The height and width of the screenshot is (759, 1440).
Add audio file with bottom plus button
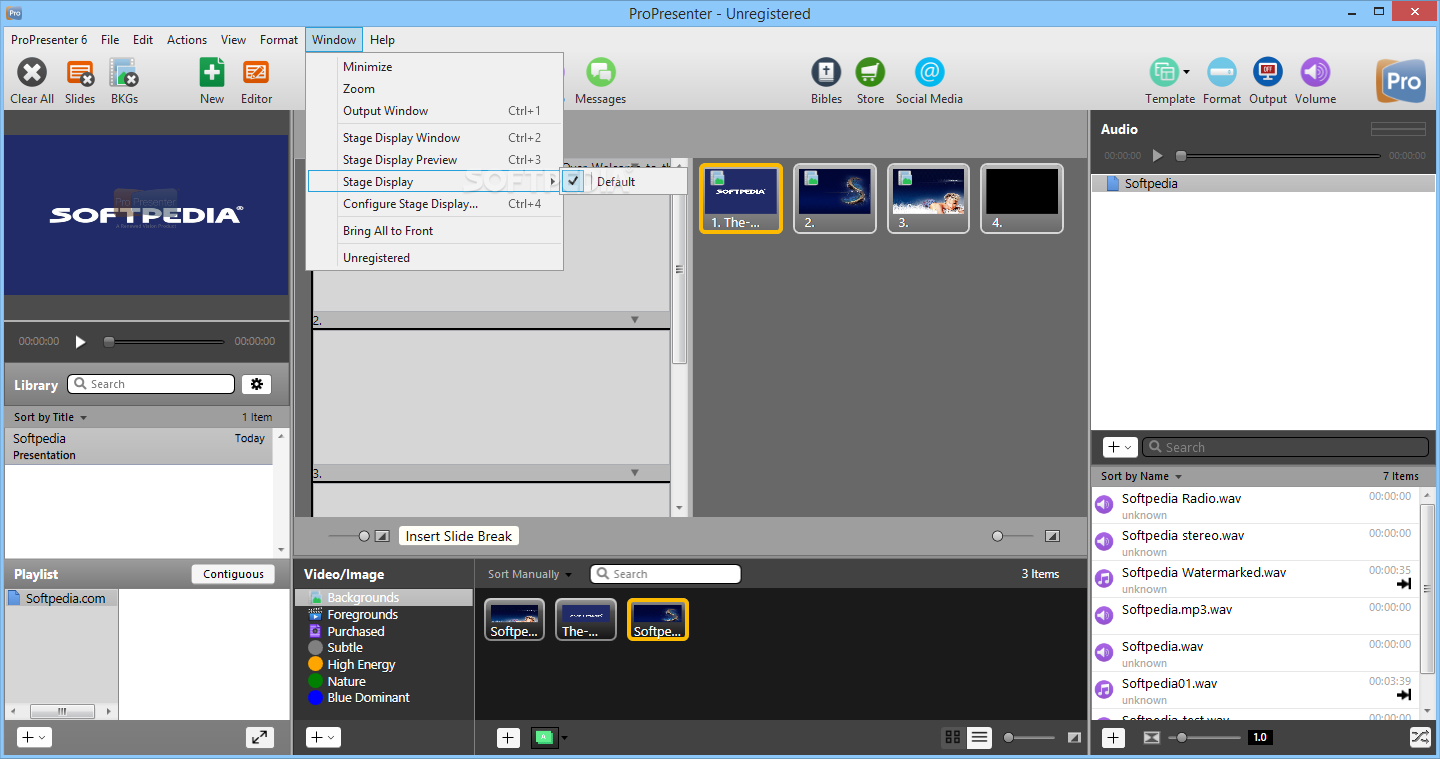click(1113, 737)
